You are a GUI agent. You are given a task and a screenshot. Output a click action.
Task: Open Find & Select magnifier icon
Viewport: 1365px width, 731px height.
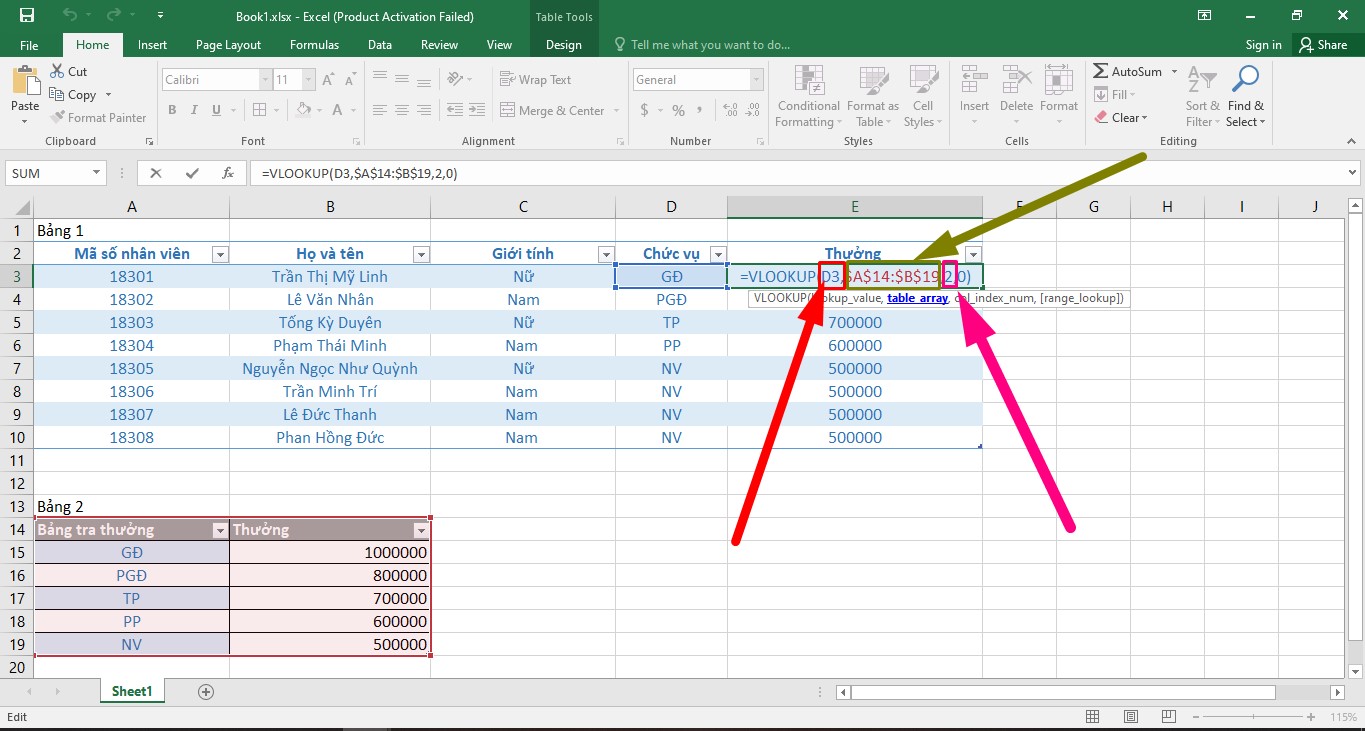[x=1245, y=80]
